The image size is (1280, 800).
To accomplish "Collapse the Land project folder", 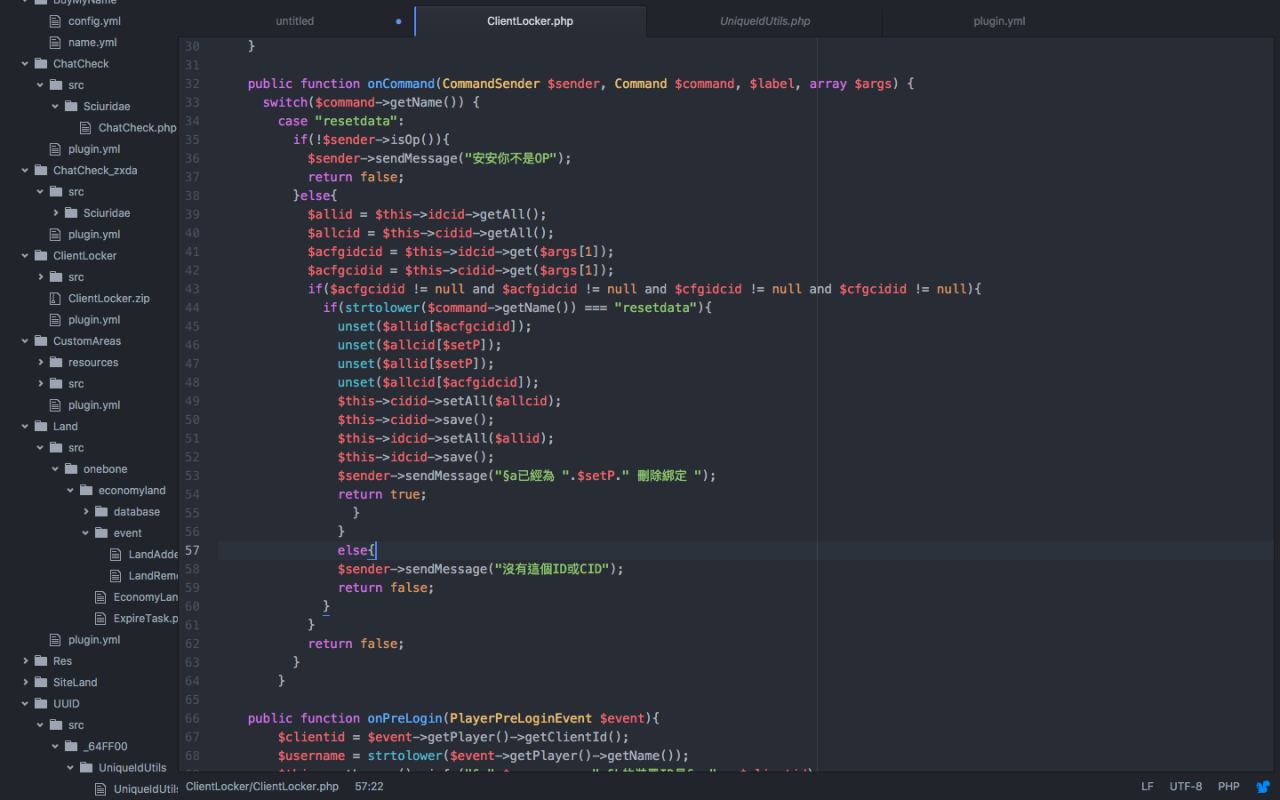I will coord(25,426).
